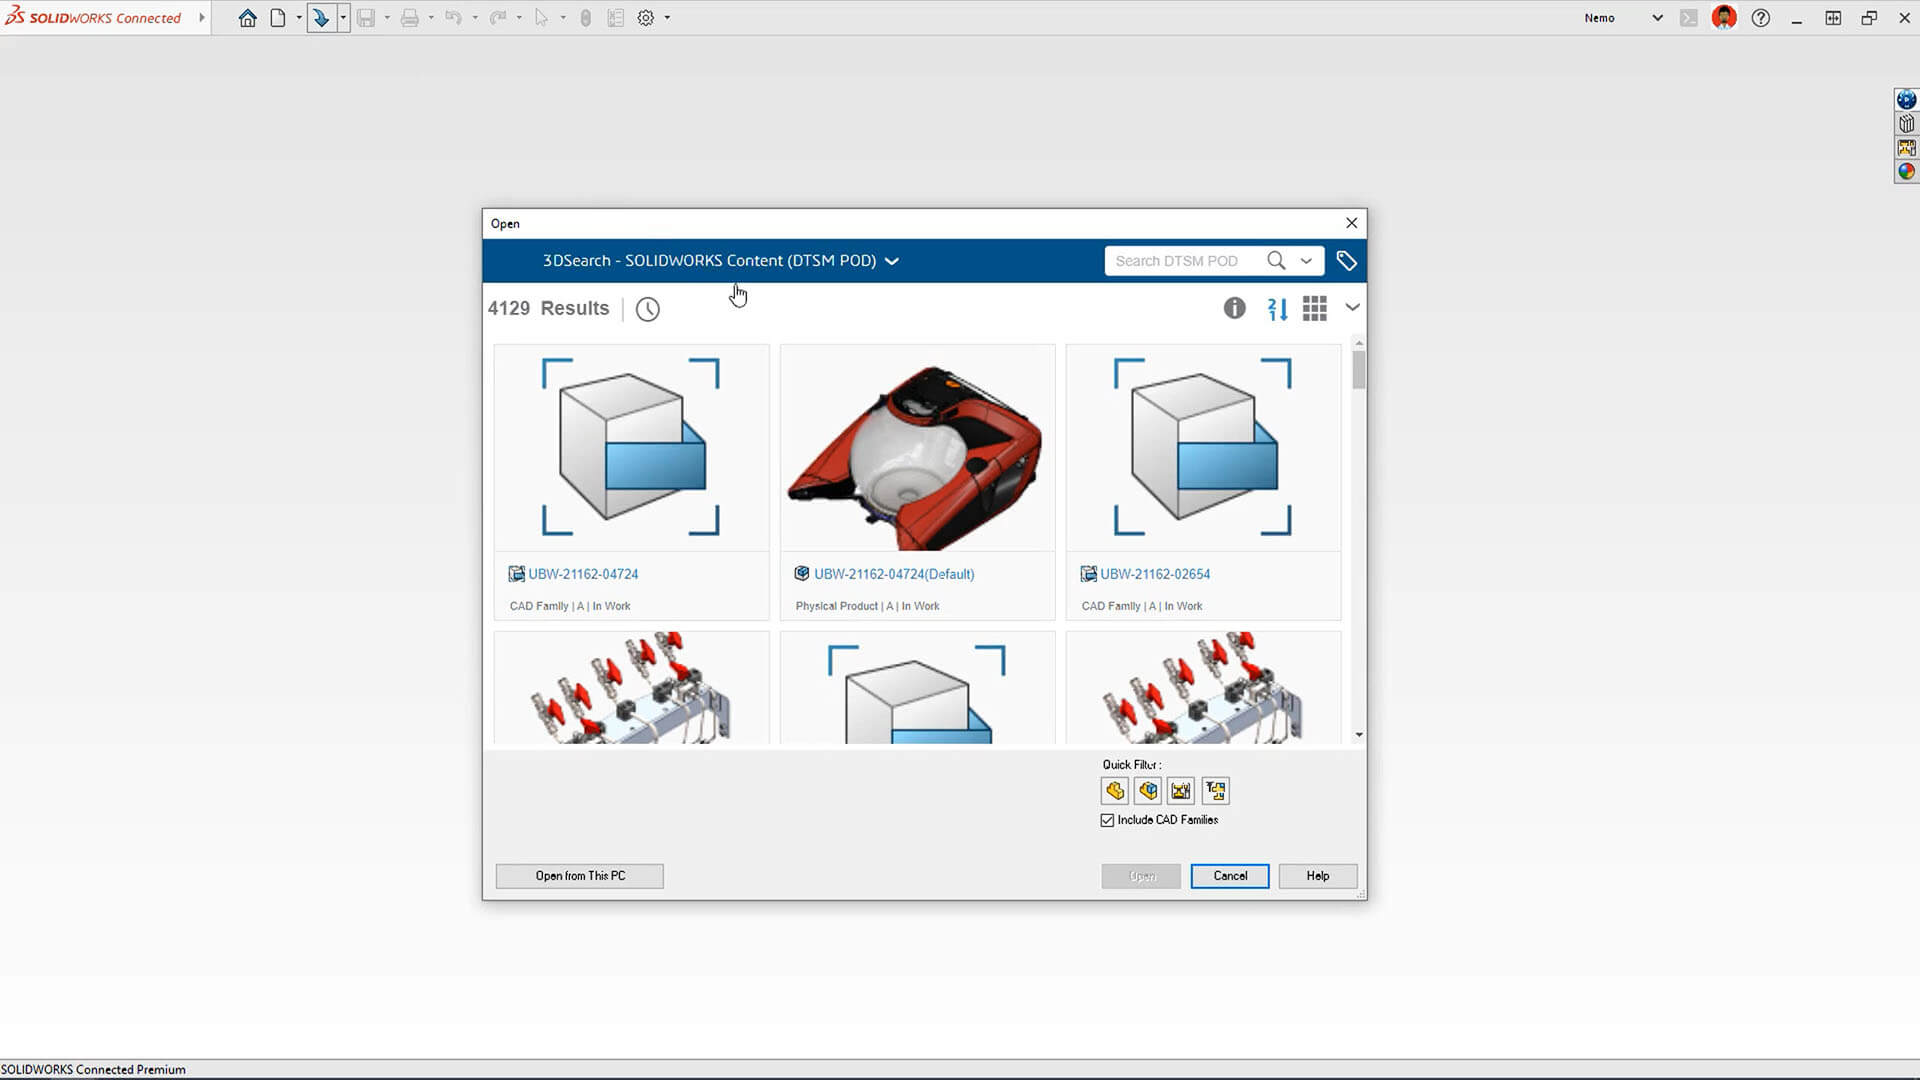Open the recent history clock icon
This screenshot has height=1080, width=1920.
tap(648, 309)
